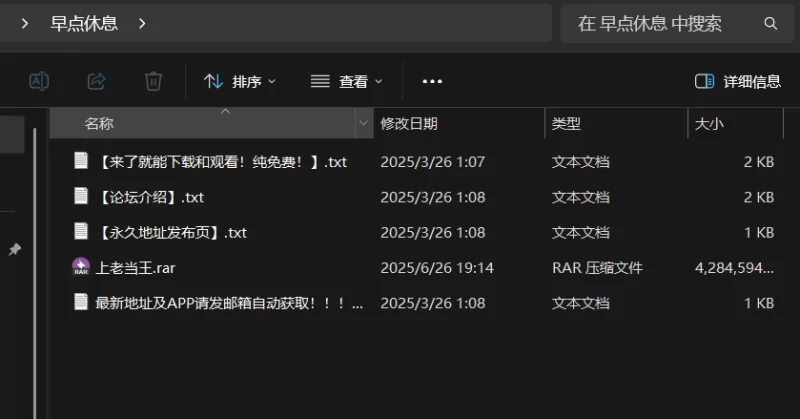Click the search magnifier icon
800x419 pixels.
(x=770, y=23)
